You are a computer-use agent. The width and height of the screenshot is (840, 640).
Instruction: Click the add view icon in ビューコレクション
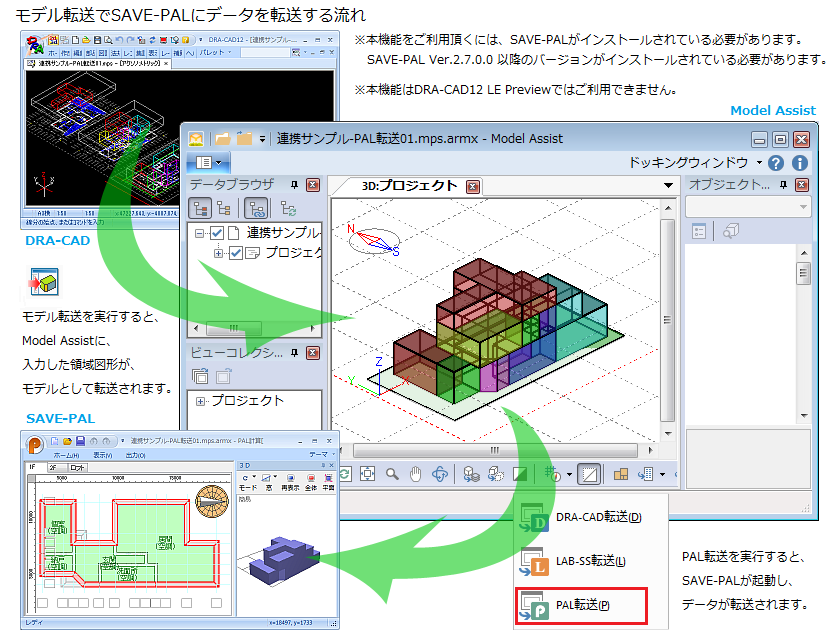click(200, 376)
